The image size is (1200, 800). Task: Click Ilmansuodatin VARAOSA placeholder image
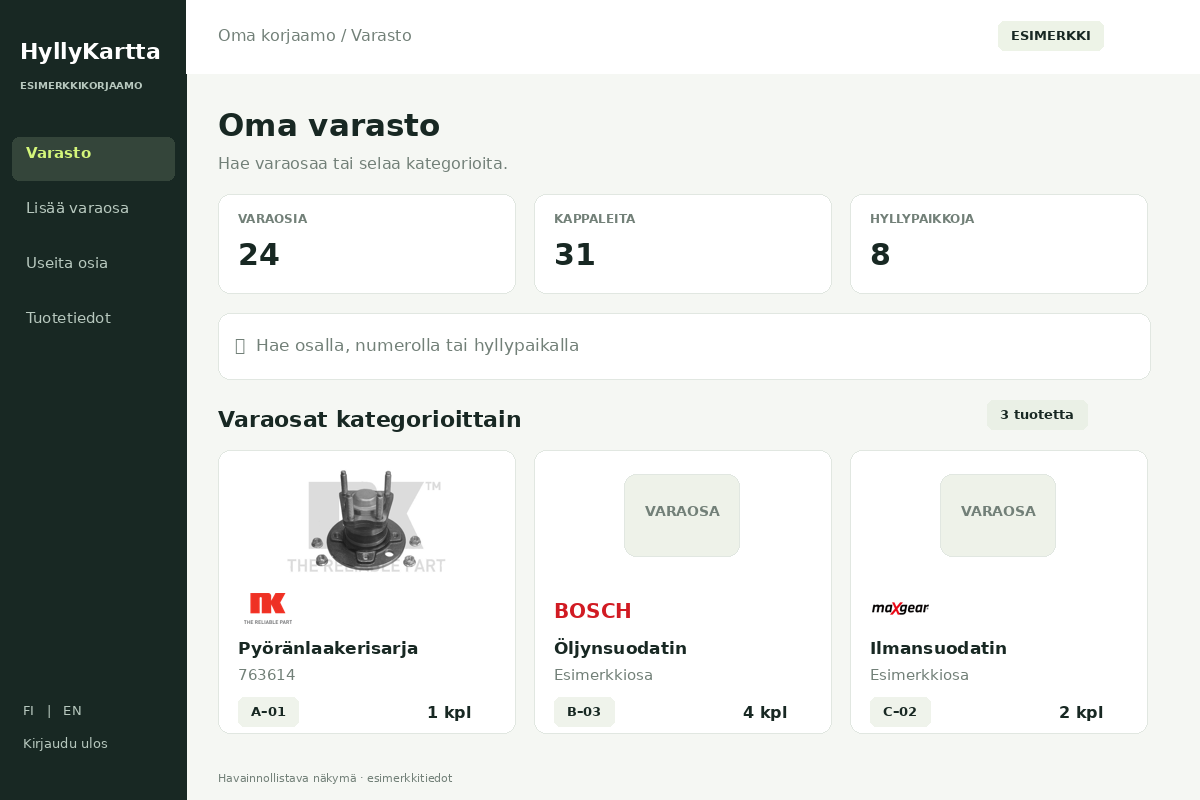tap(998, 515)
